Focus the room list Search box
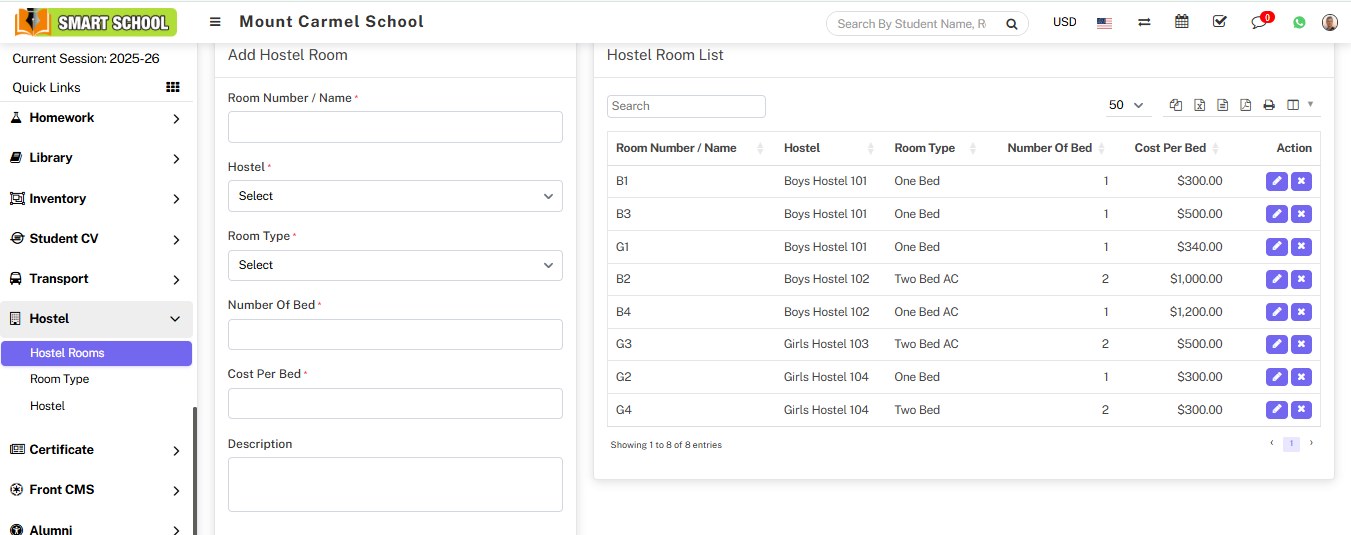 [686, 106]
